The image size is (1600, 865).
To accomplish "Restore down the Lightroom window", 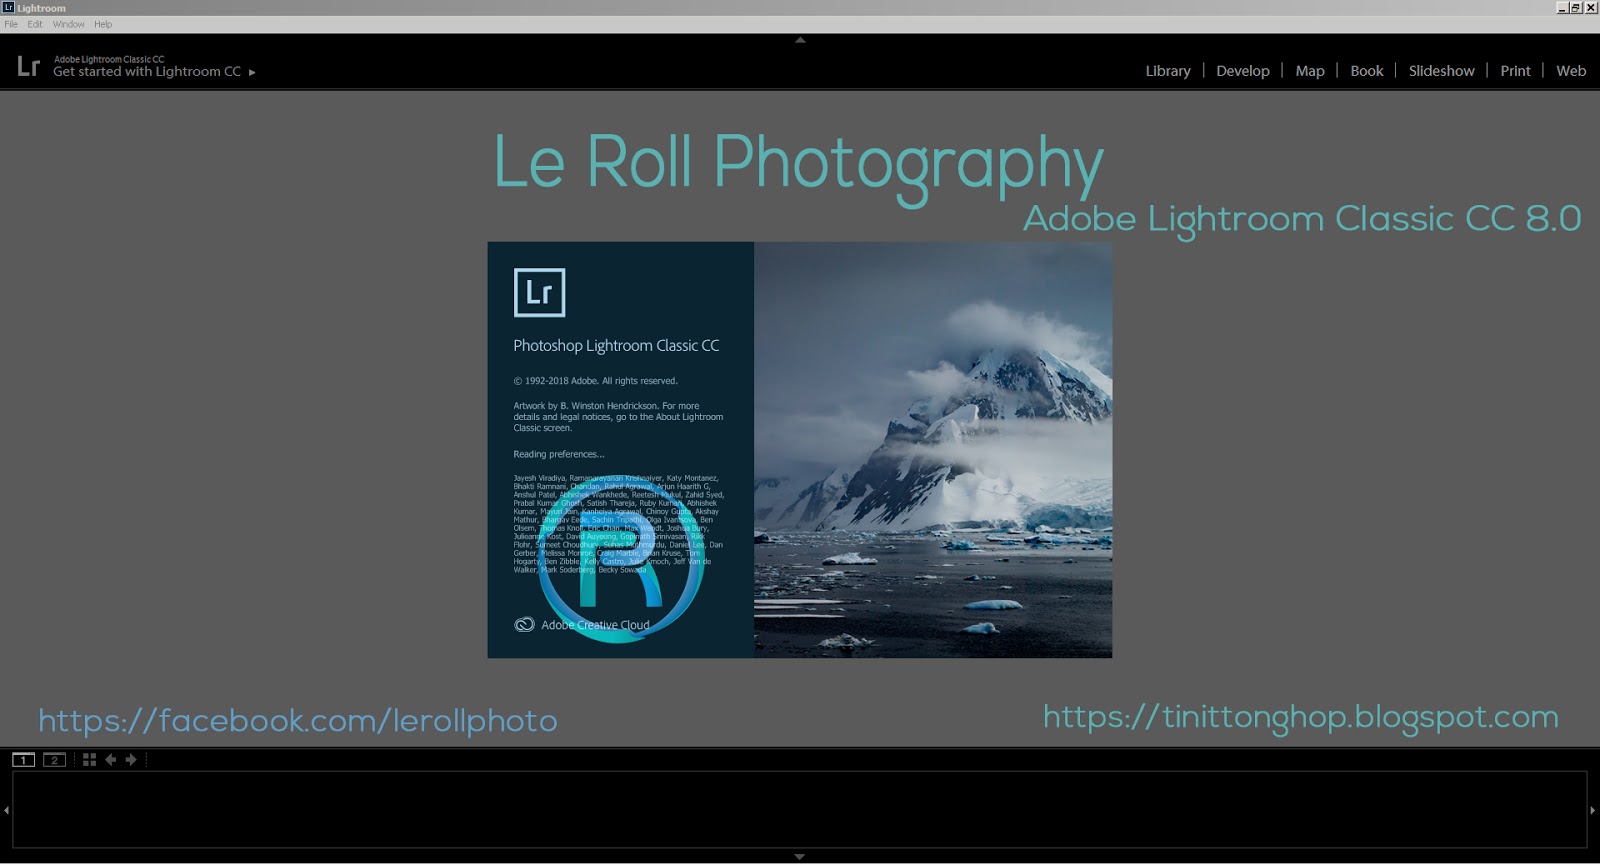I will 1576,7.
